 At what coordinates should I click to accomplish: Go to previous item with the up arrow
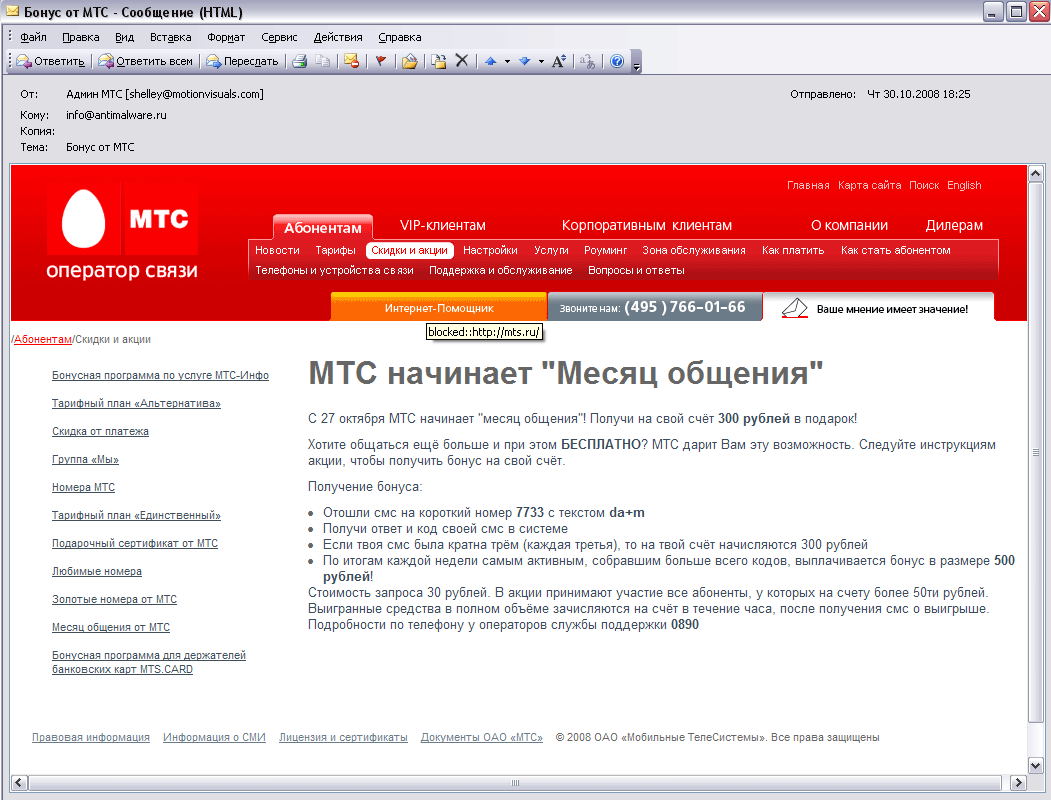(x=491, y=61)
